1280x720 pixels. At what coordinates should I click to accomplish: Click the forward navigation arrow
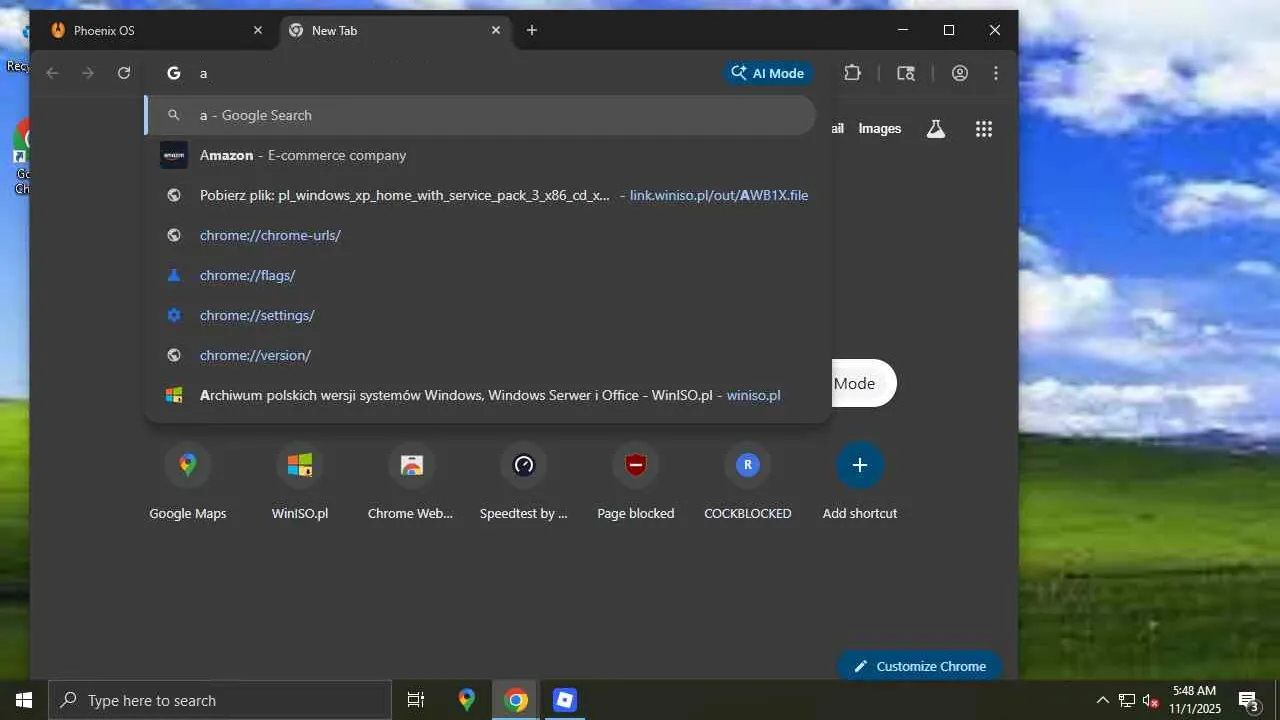[x=88, y=73]
